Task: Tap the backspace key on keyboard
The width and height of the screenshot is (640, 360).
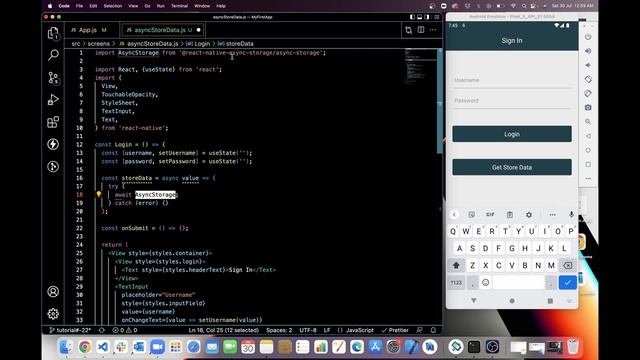Action: pos(567,265)
